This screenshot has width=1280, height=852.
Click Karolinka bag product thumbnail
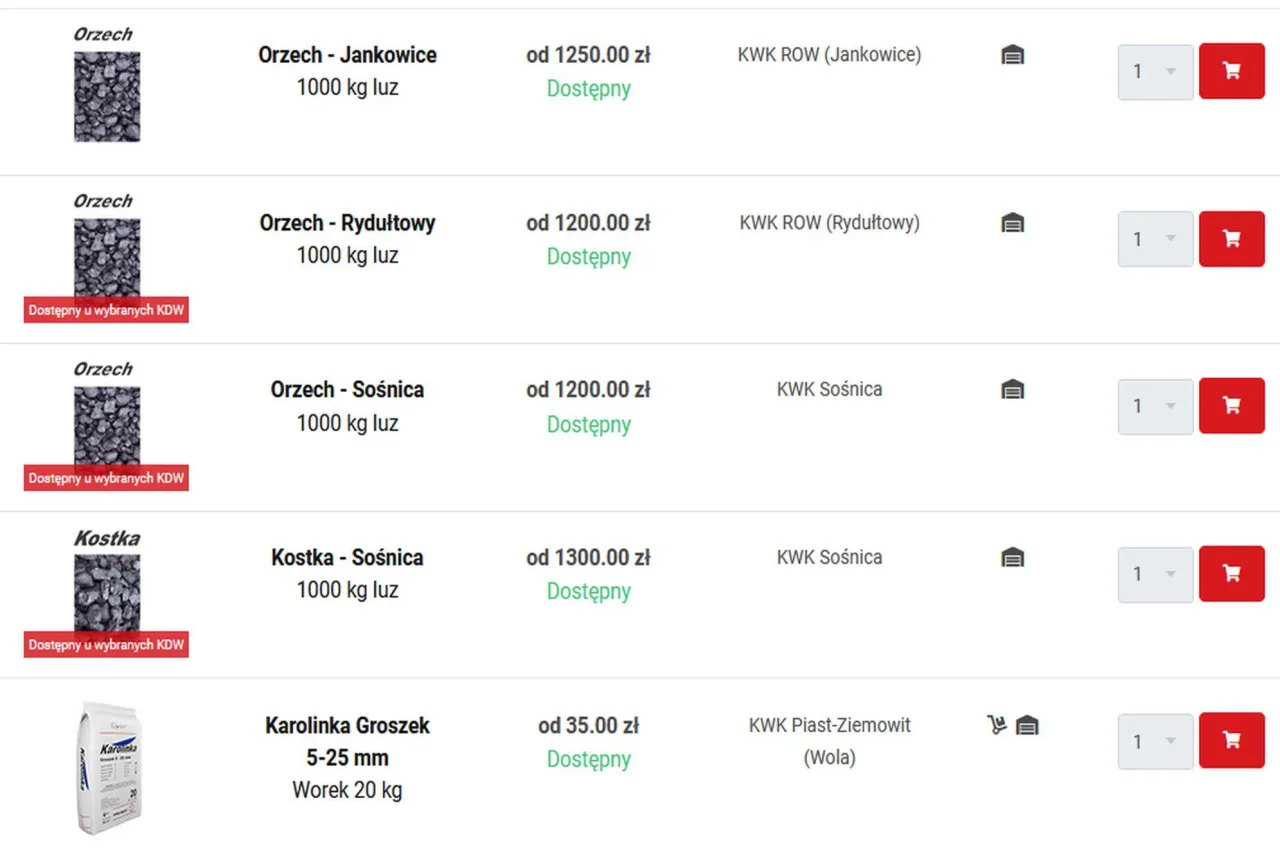pyautogui.click(x=109, y=768)
